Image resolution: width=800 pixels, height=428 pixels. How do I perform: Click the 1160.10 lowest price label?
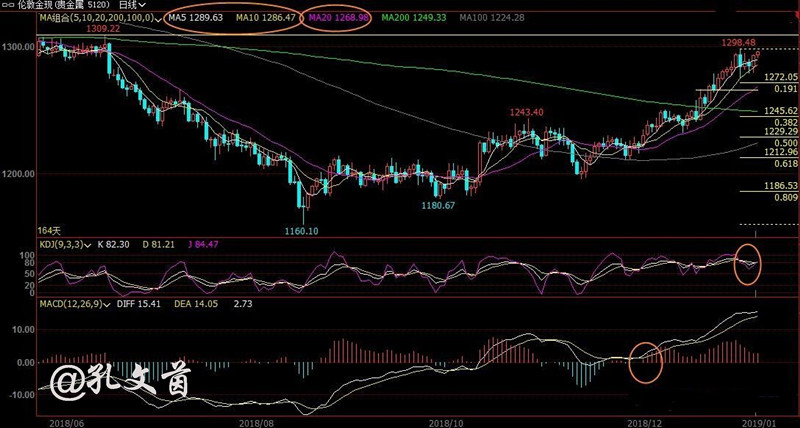[x=302, y=231]
